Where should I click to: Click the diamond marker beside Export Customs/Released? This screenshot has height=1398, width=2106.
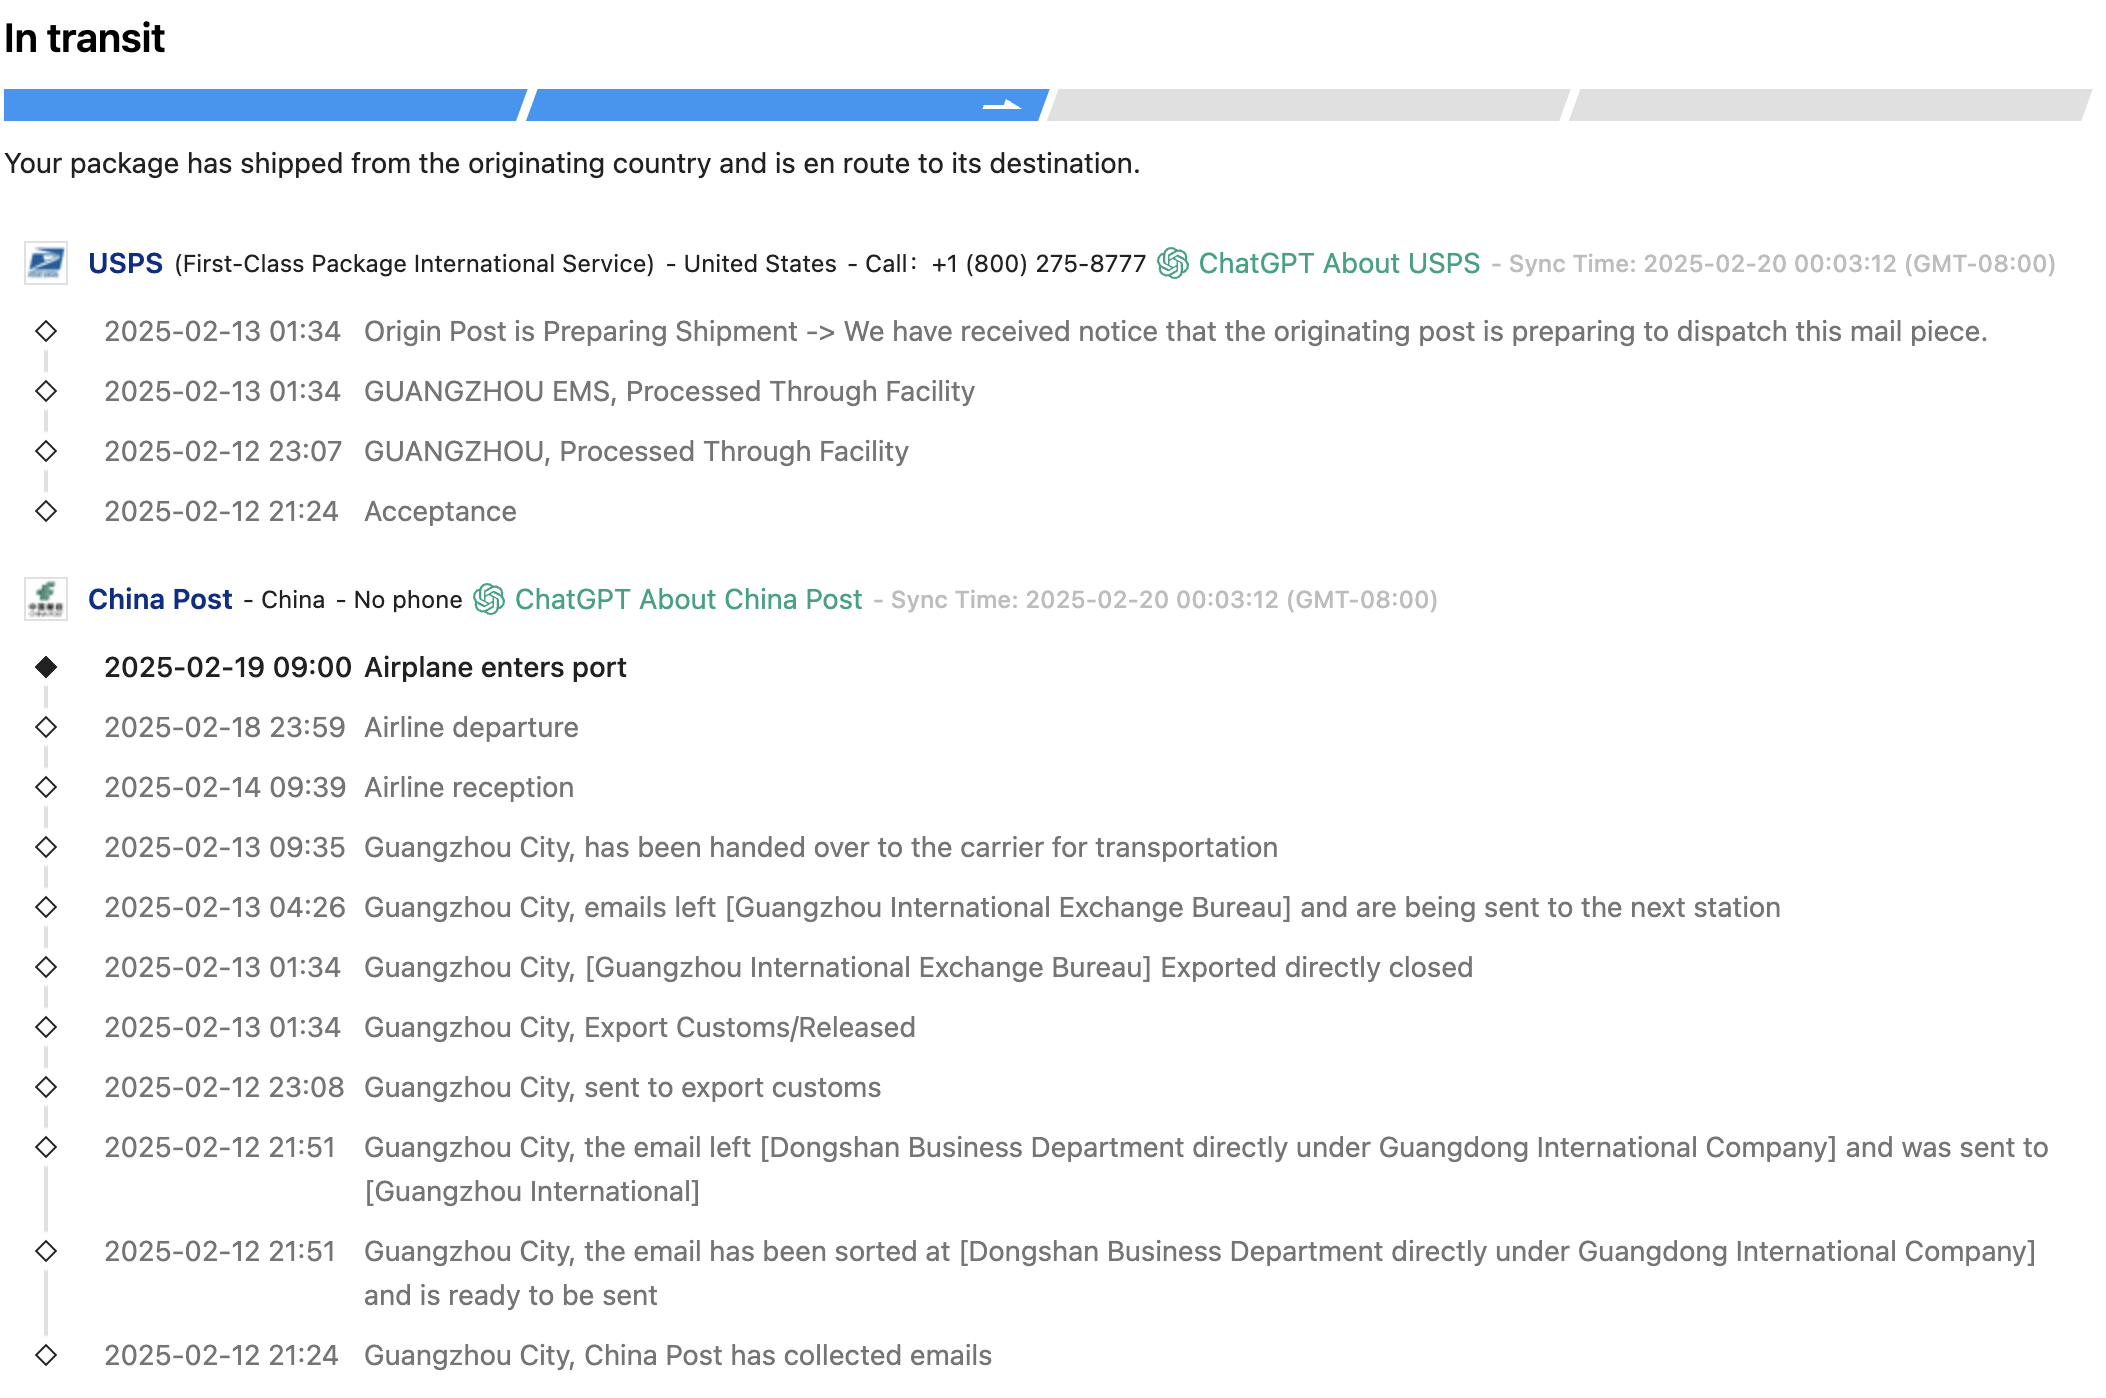coord(46,1027)
